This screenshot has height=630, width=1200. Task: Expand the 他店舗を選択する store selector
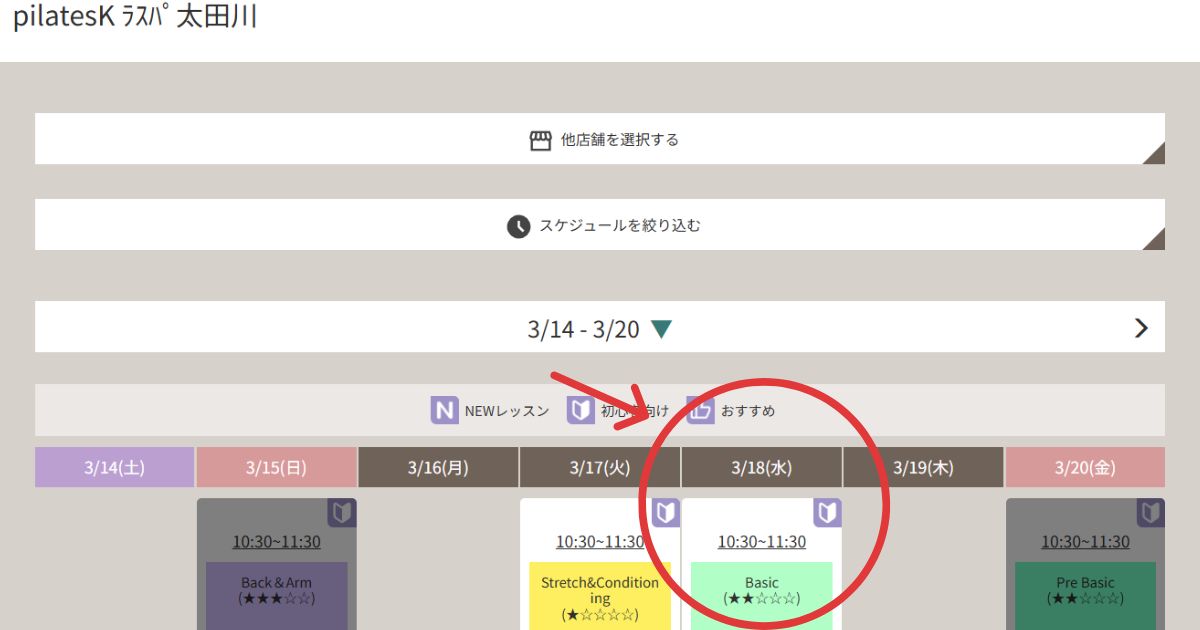[600, 139]
